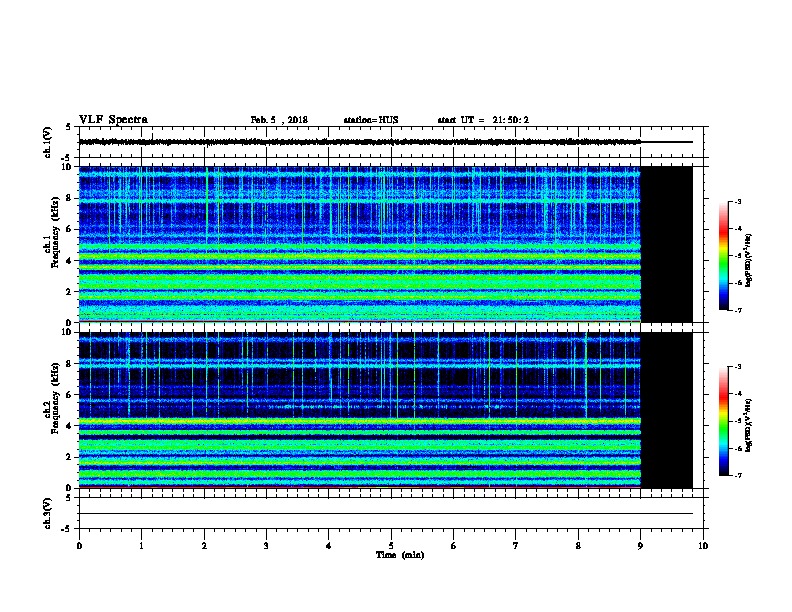Screen dimensions: 792x612
Task: Select the ch.2 colorbar log(PSD) label
Action: [x=748, y=425]
